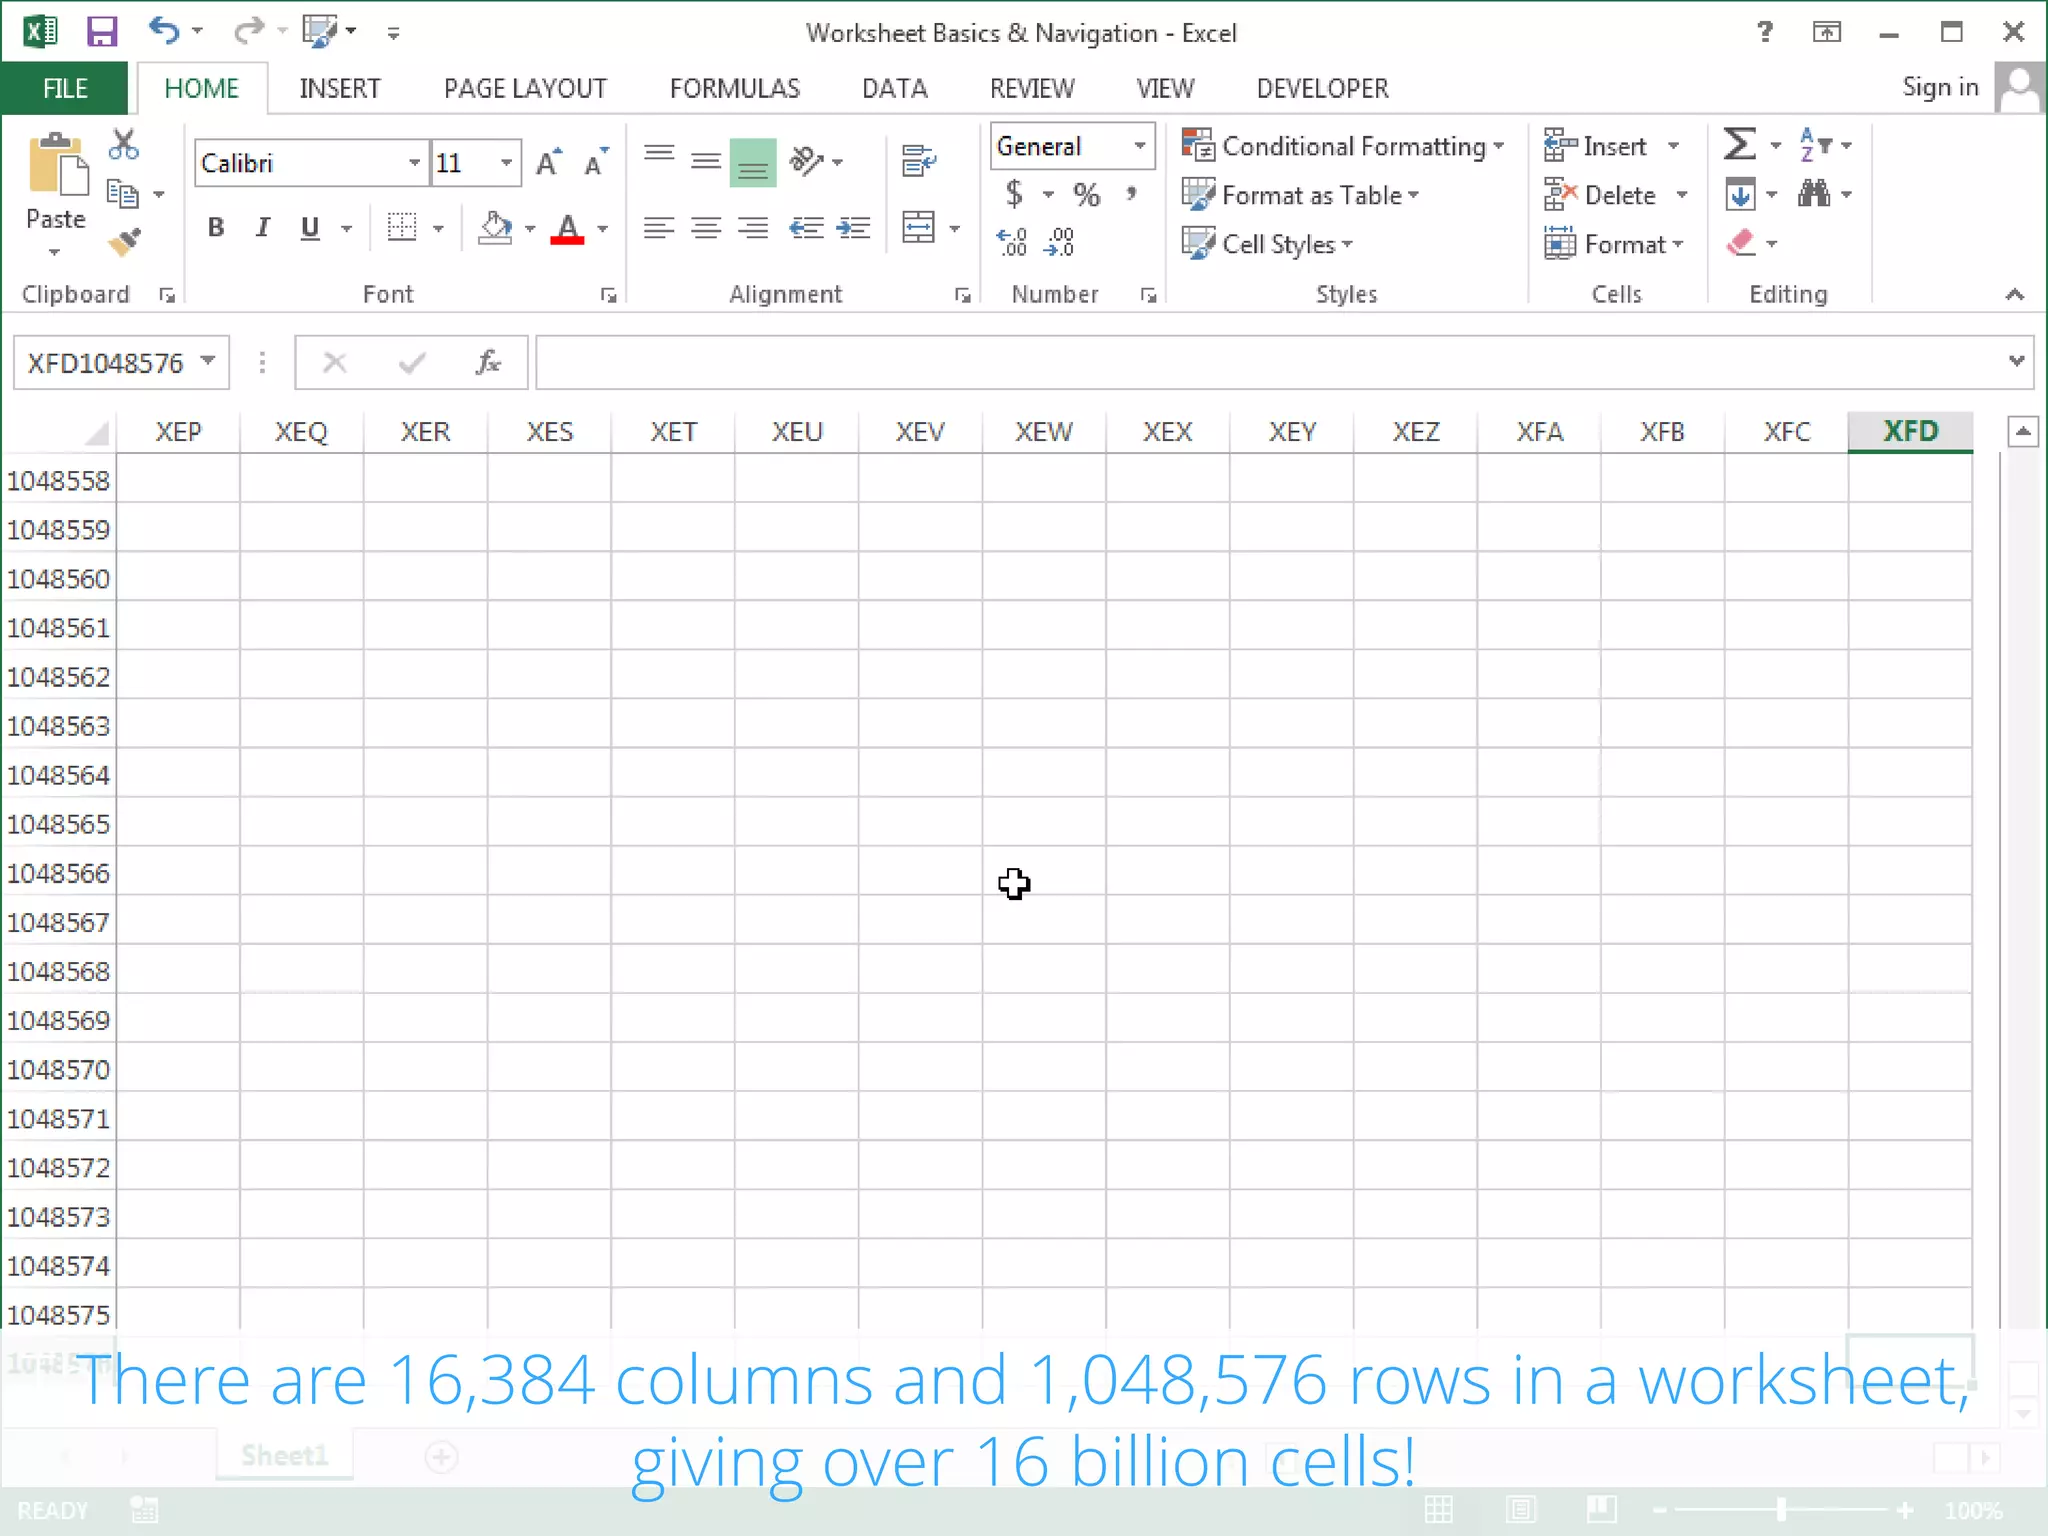This screenshot has width=2048, height=1536.
Task: Click the Increase Decimal icon
Action: (1012, 242)
